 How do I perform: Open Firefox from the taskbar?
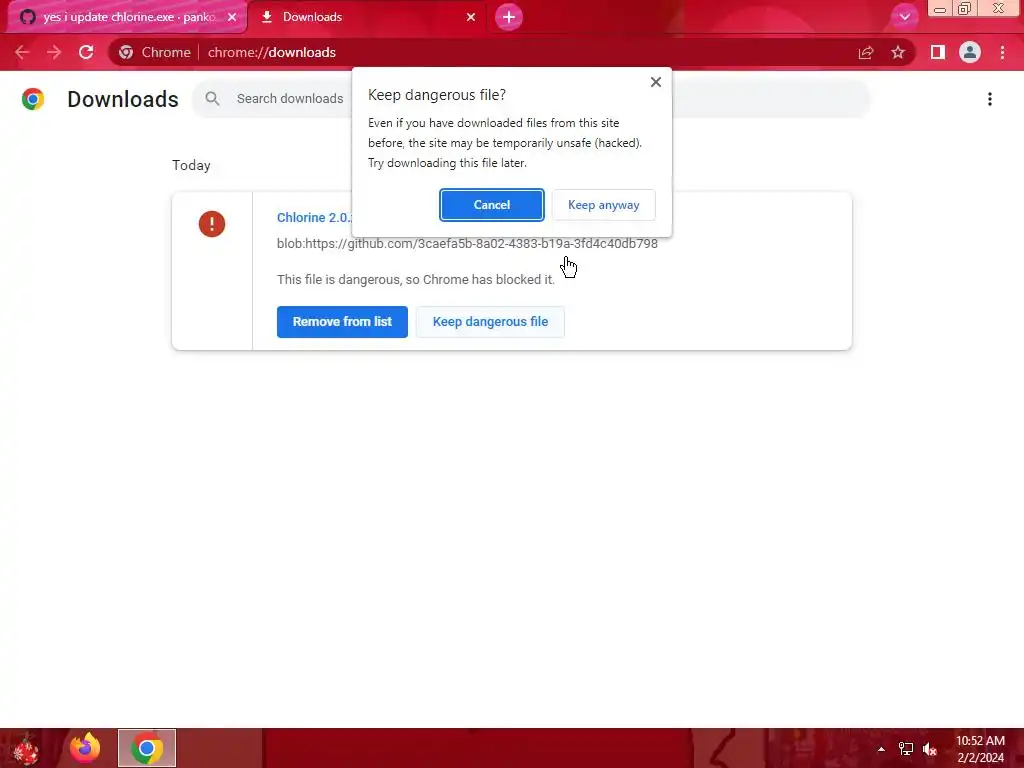[x=86, y=748]
